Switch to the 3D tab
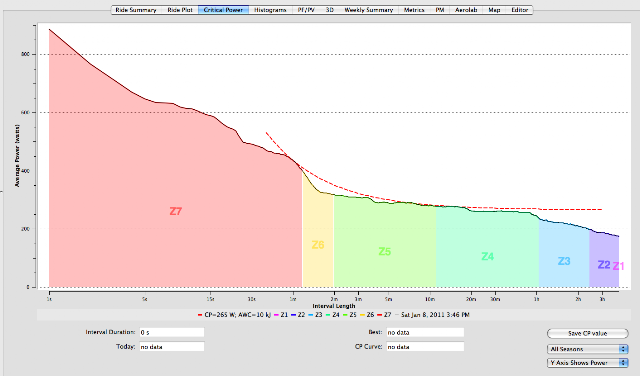This screenshot has width=640, height=376. tap(330, 10)
